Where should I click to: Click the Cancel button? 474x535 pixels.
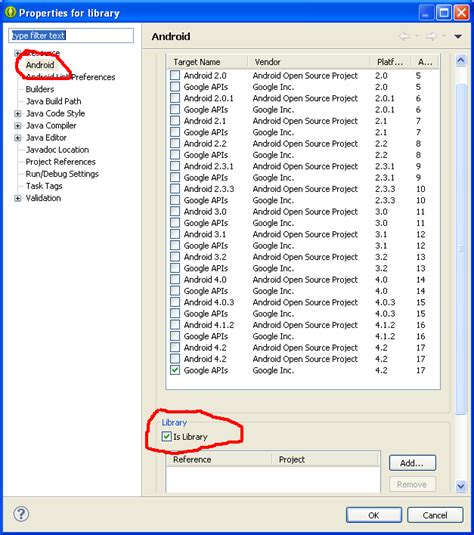click(x=435, y=515)
